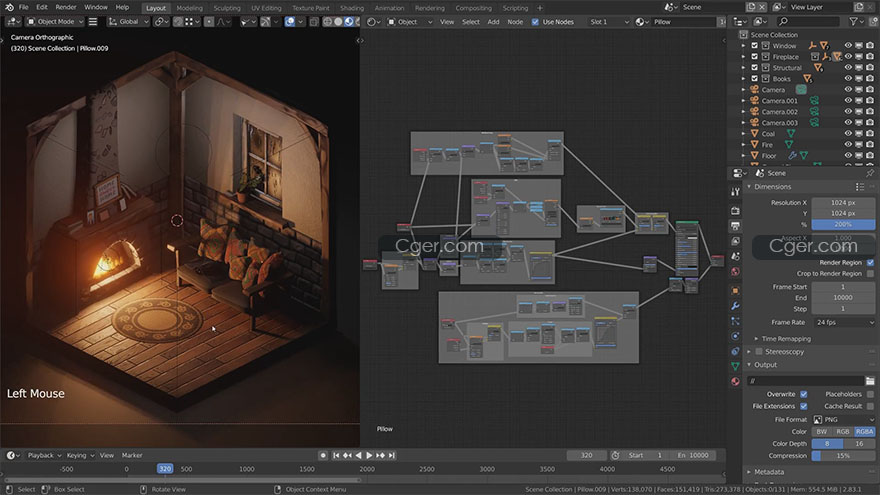
Task: Open the Physics properties icon
Action: [x=735, y=336]
